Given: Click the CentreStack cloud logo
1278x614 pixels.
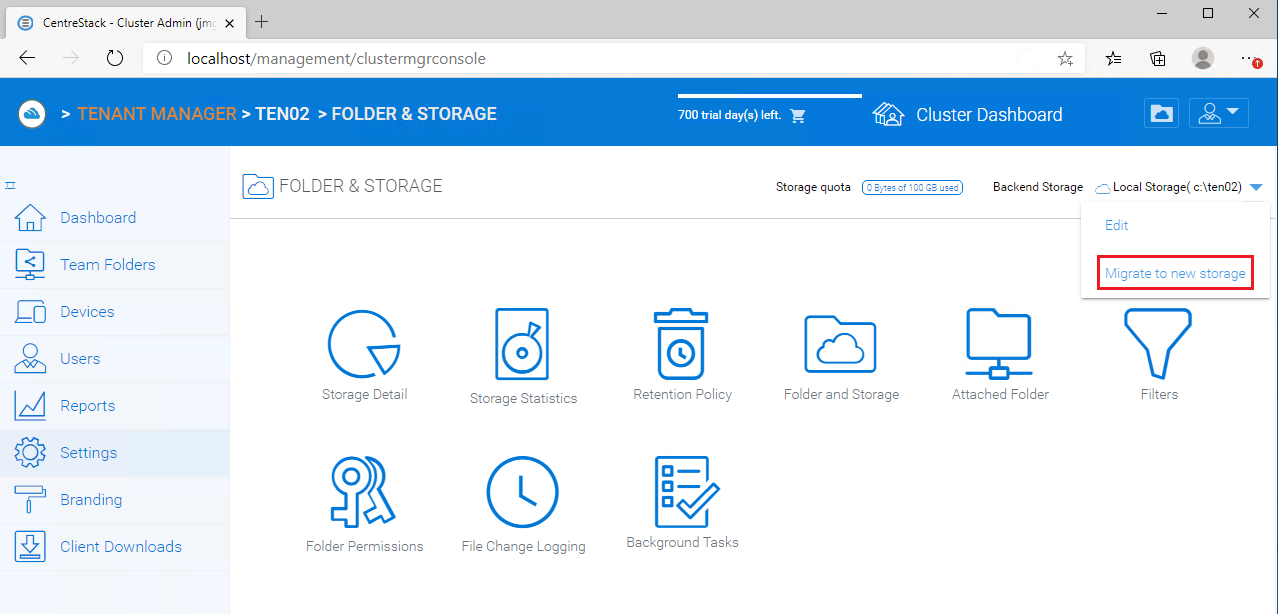Looking at the screenshot, I should 32,113.
